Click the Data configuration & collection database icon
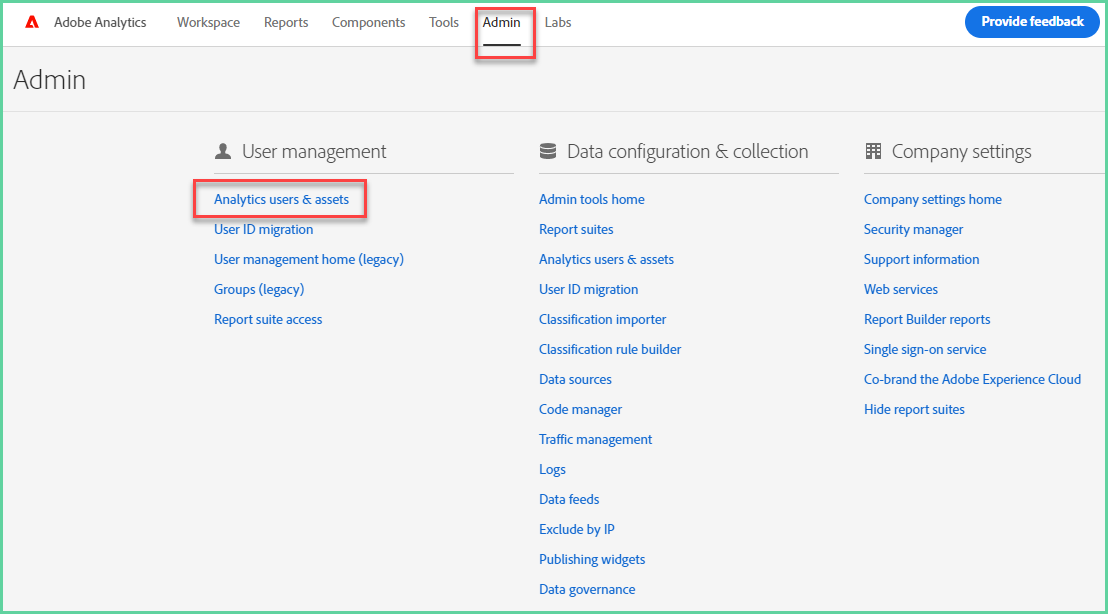1108x614 pixels. click(548, 150)
